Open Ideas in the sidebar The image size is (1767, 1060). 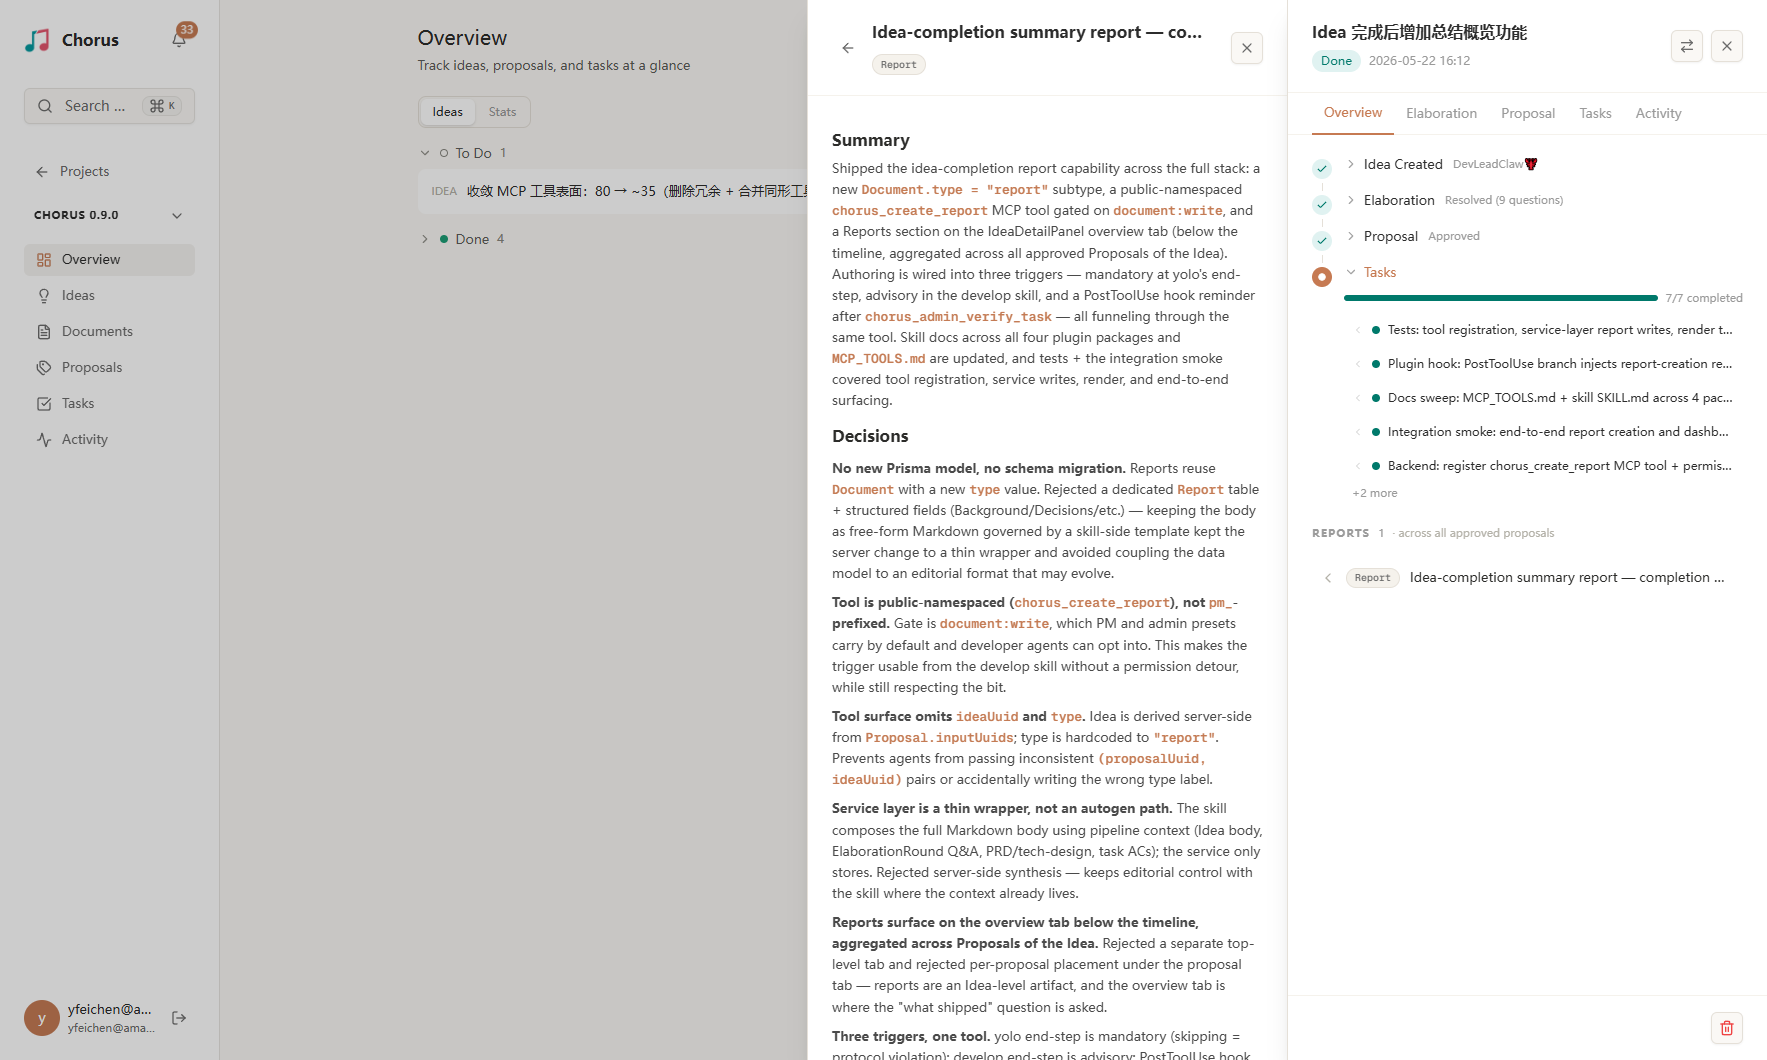109,295
